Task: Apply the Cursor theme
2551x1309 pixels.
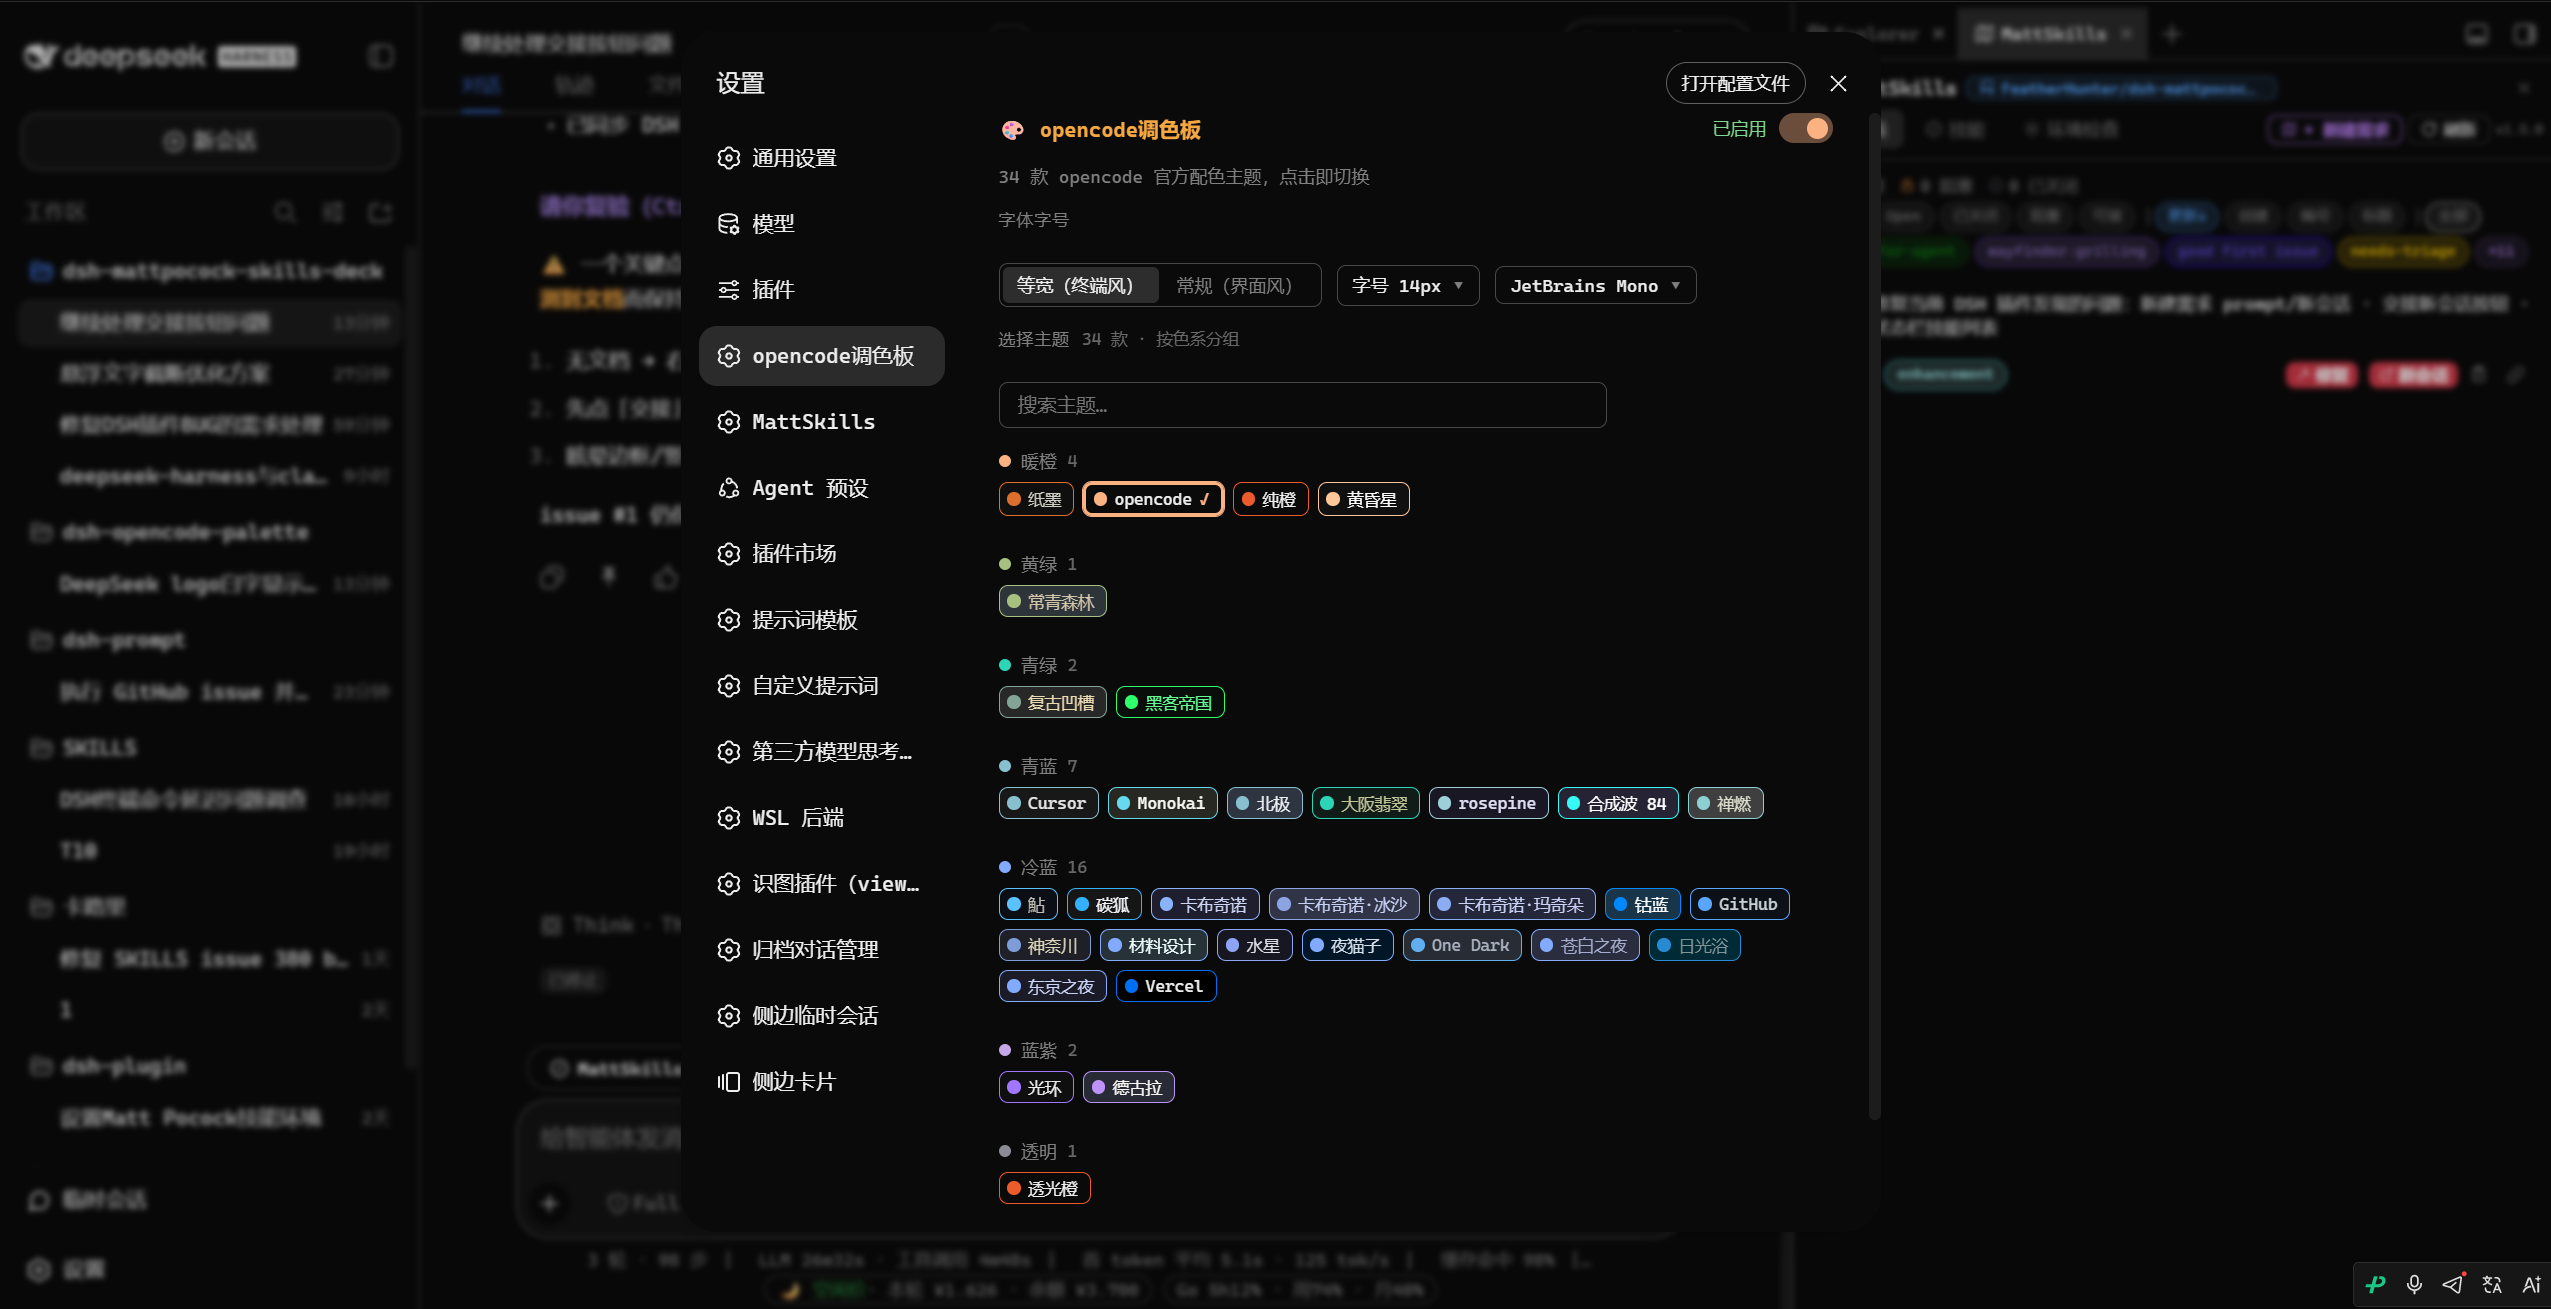Action: (1048, 804)
